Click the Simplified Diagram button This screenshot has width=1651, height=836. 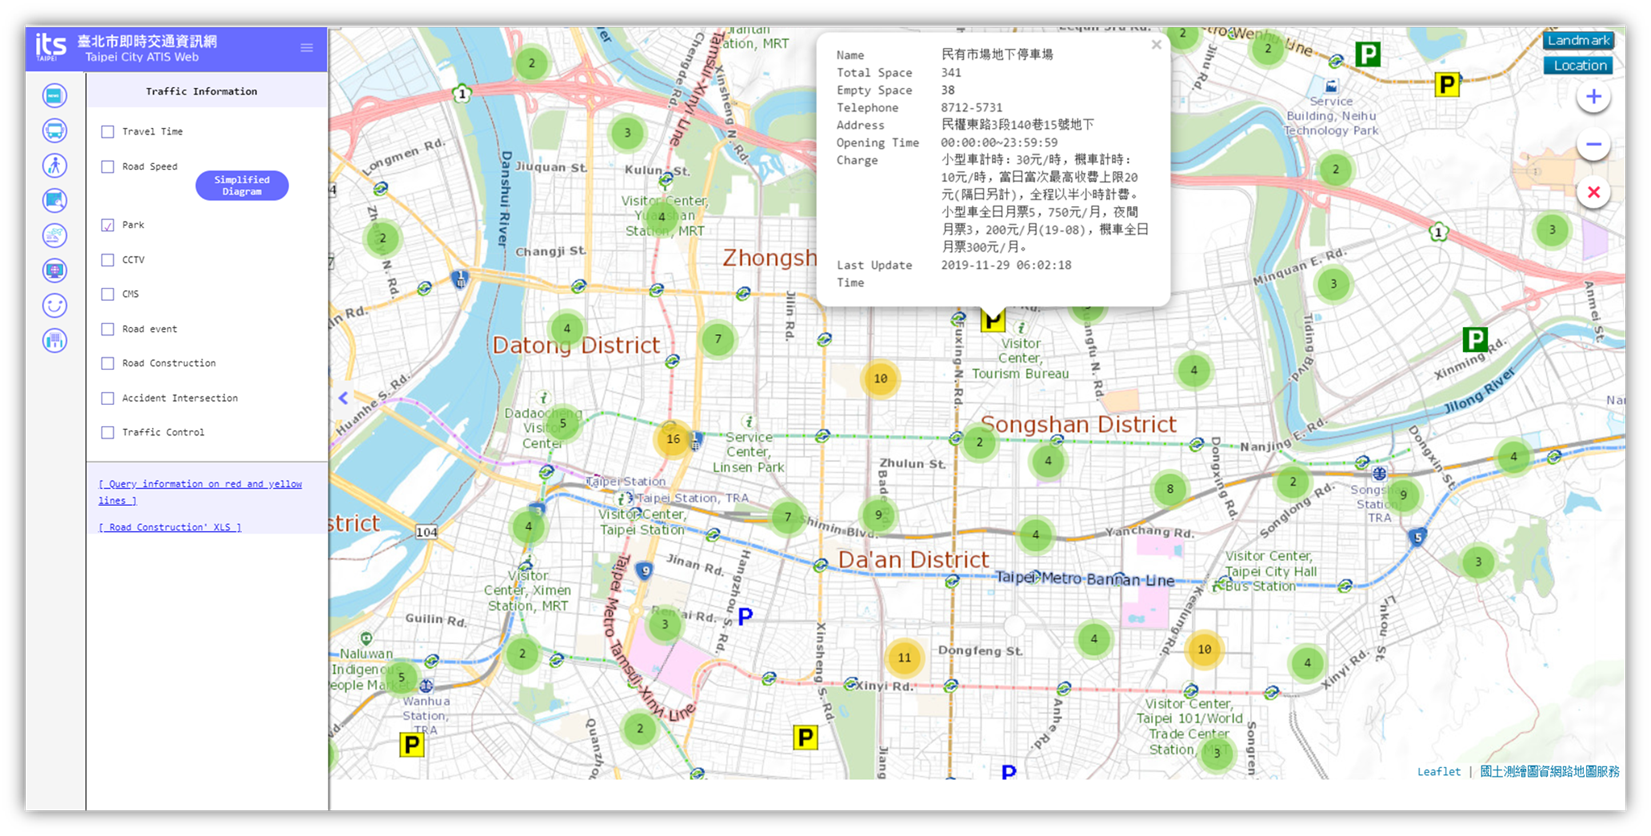click(x=242, y=186)
